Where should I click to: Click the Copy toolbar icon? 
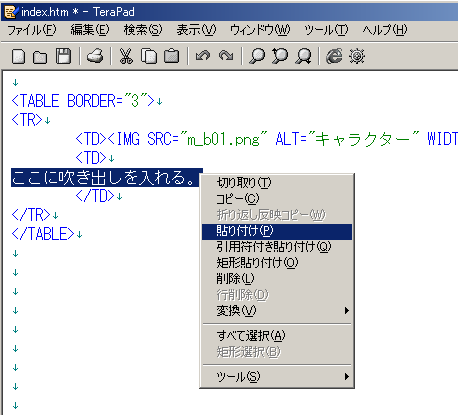point(149,56)
